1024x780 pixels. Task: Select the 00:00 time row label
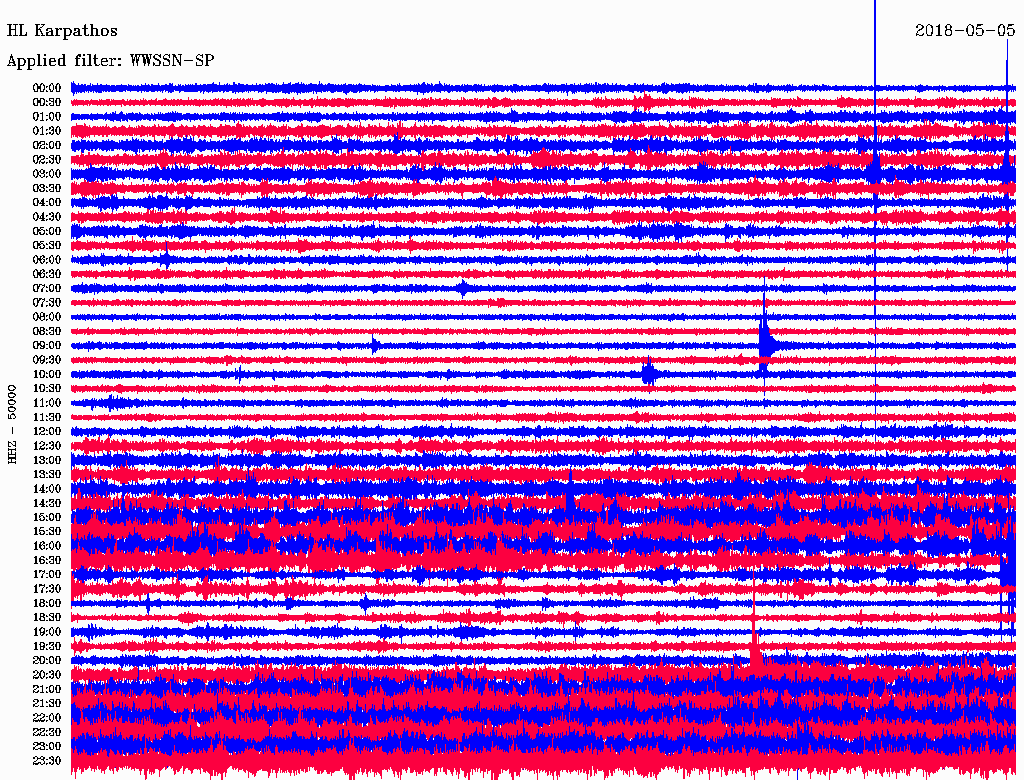point(47,88)
